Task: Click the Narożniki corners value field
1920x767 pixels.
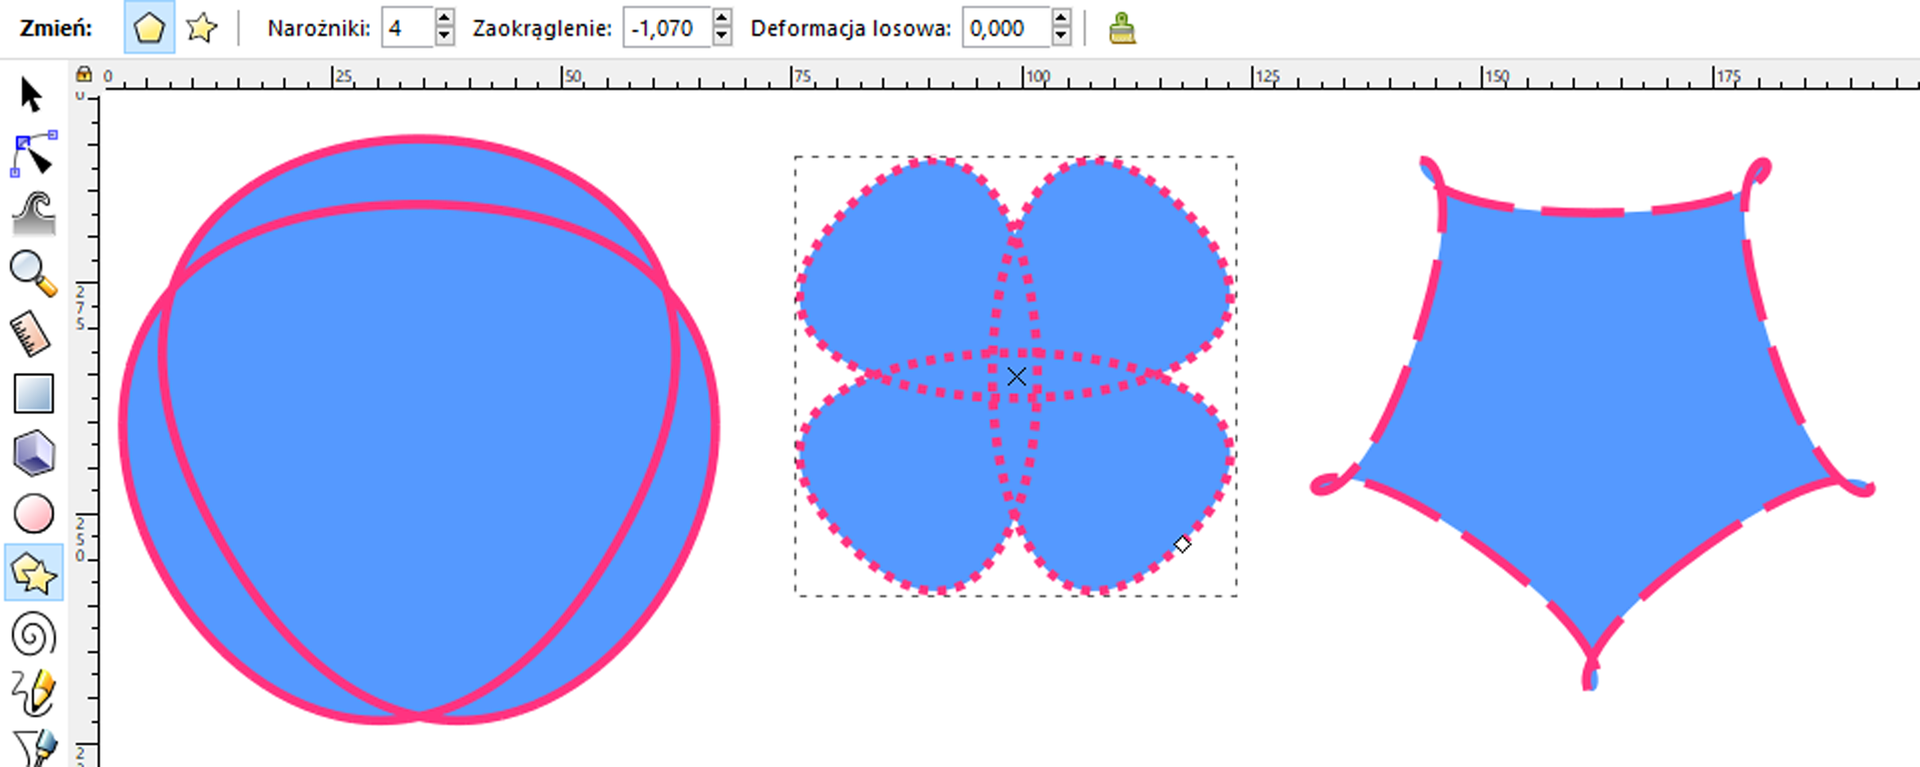Action: 408,28
